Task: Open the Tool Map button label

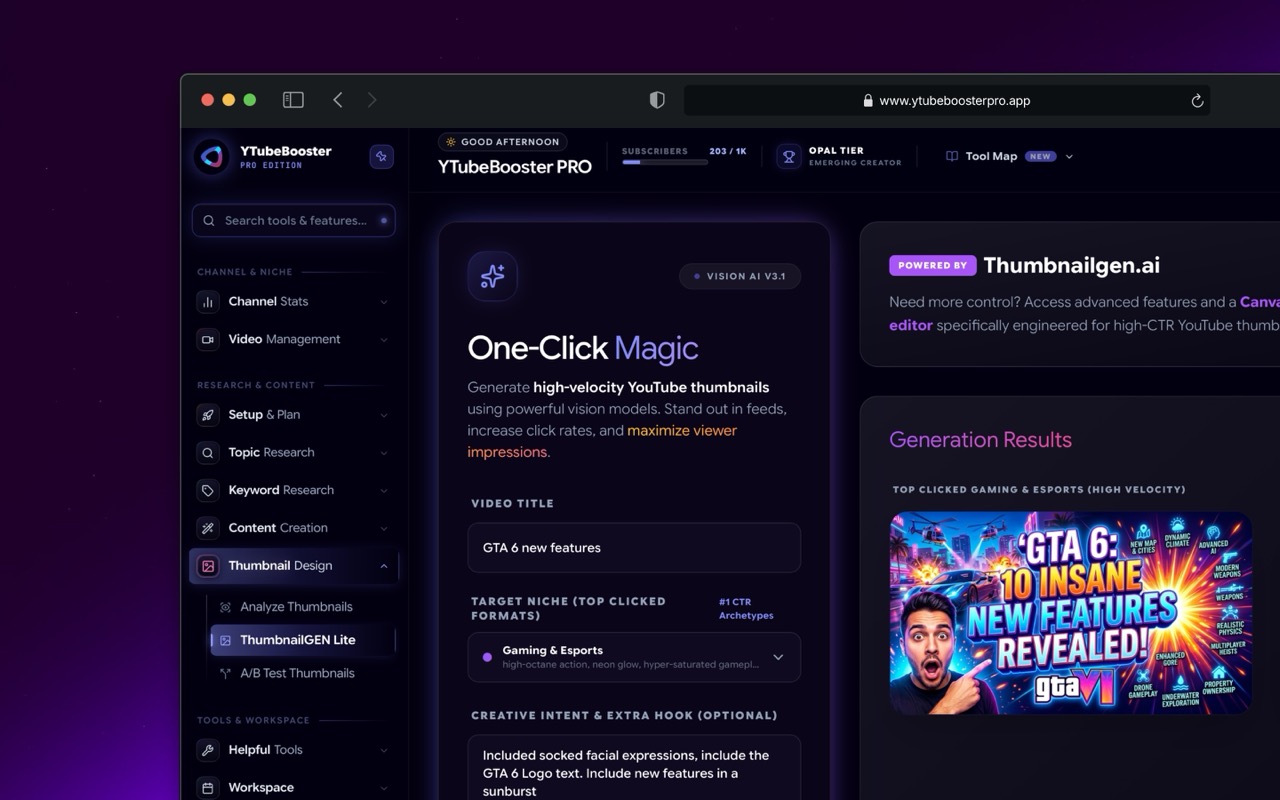Action: tap(991, 157)
